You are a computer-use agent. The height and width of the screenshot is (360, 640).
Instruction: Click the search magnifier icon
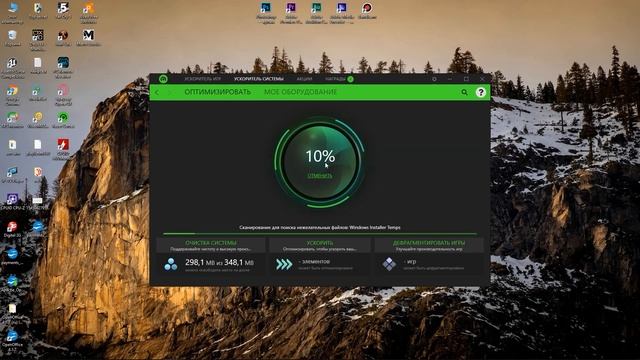pyautogui.click(x=464, y=92)
